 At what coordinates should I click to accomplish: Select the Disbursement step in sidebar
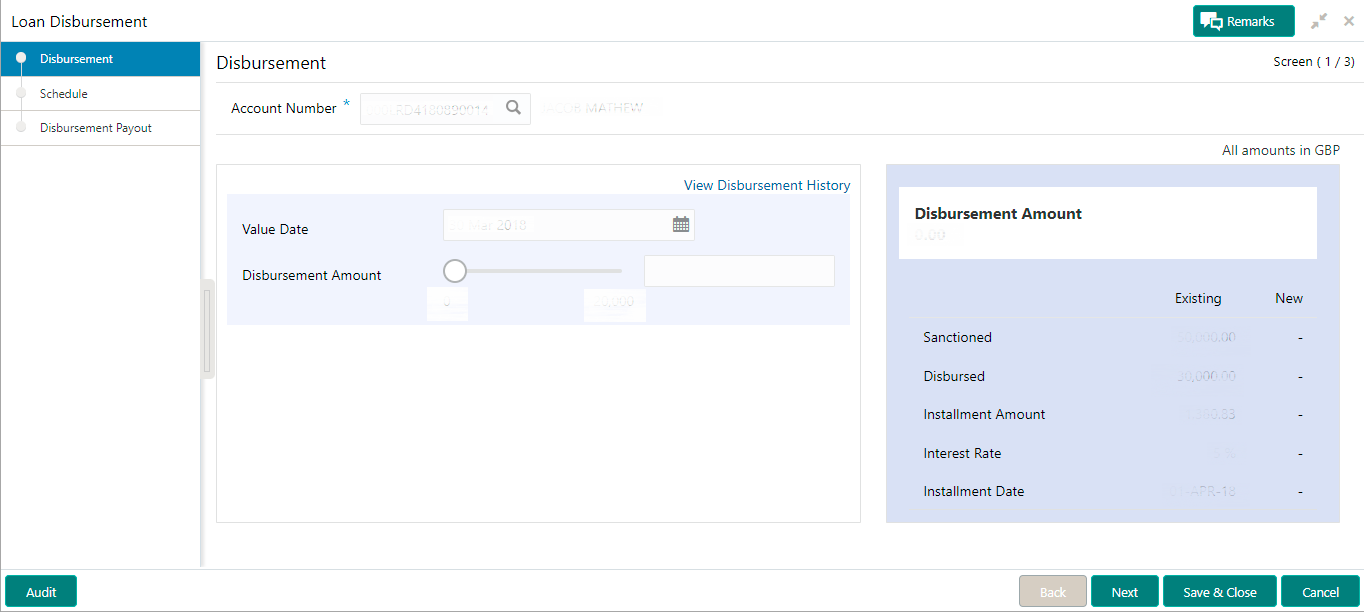[100, 59]
